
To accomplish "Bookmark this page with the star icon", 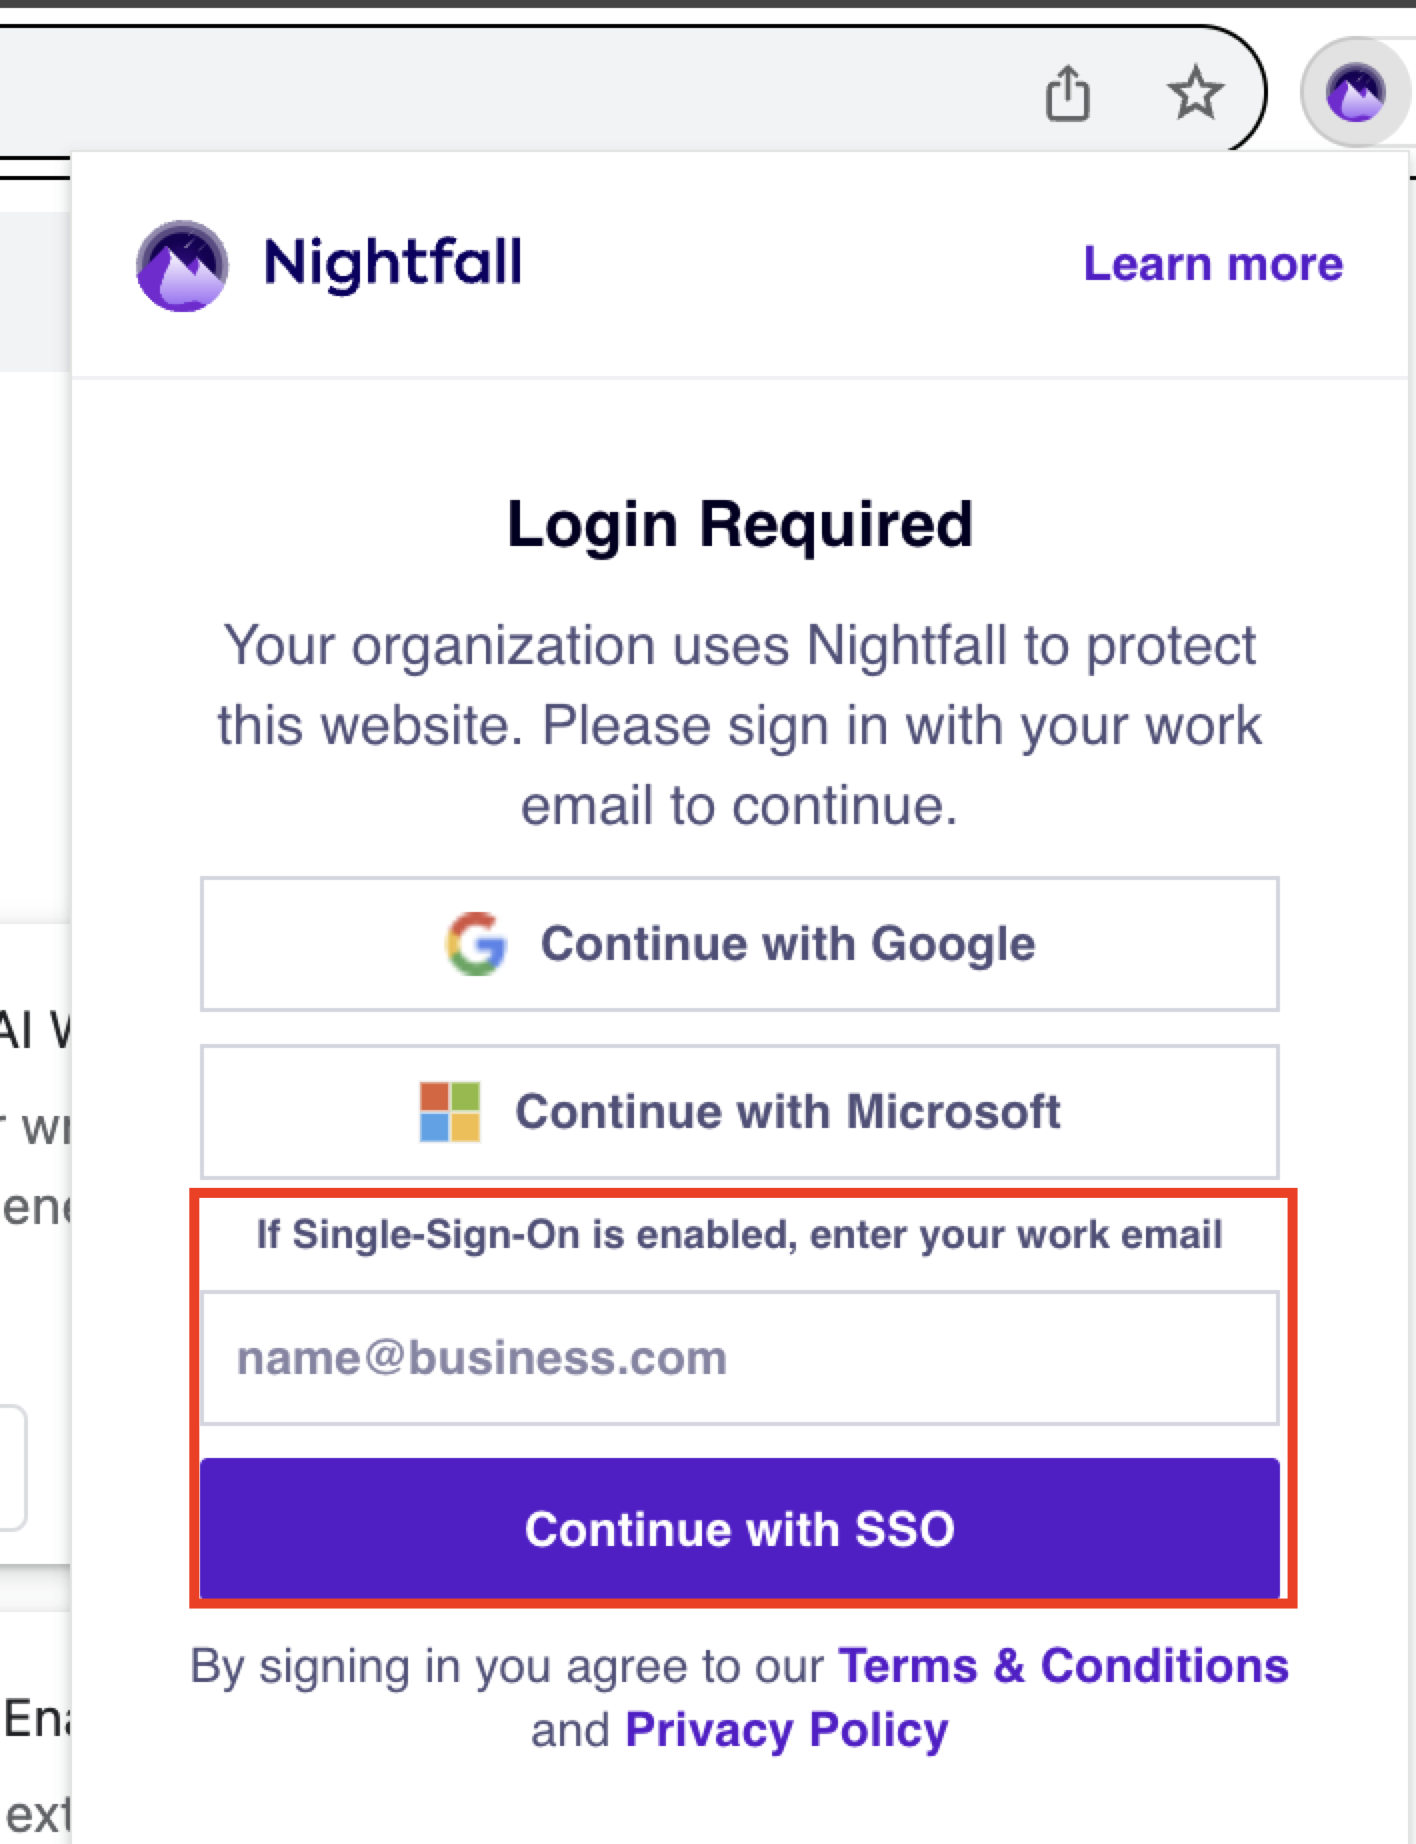I will pyautogui.click(x=1195, y=93).
